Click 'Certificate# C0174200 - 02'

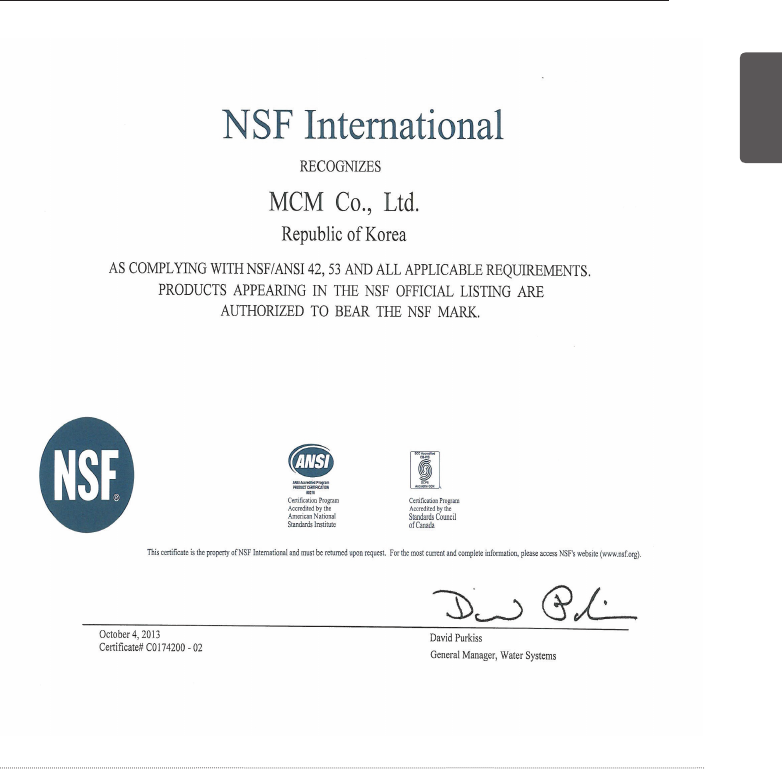pyautogui.click(x=151, y=647)
